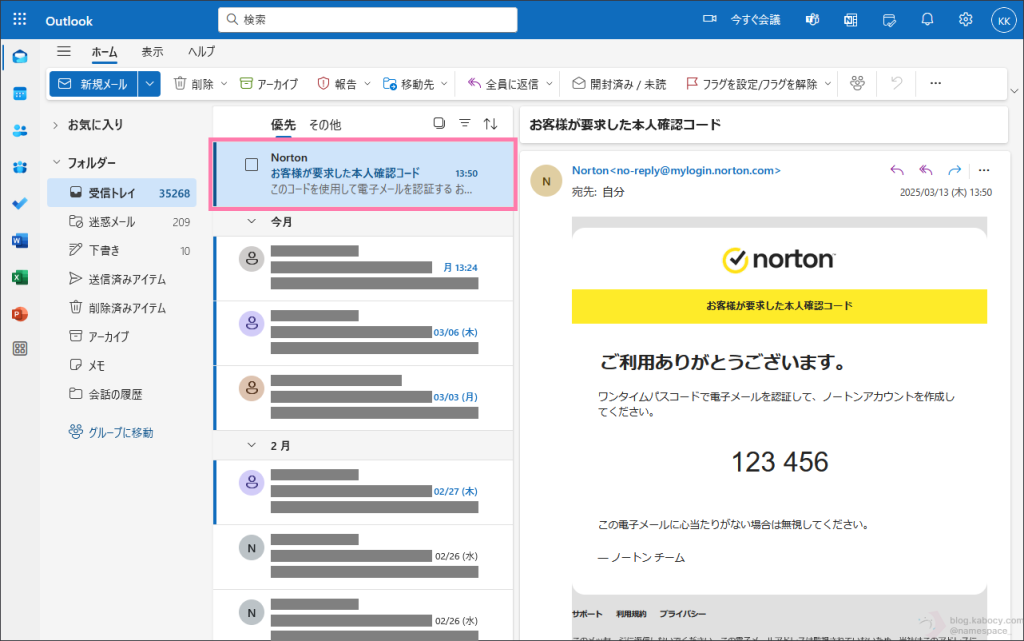Select the その他 inbox tab
This screenshot has height=641, width=1024.
point(324,125)
